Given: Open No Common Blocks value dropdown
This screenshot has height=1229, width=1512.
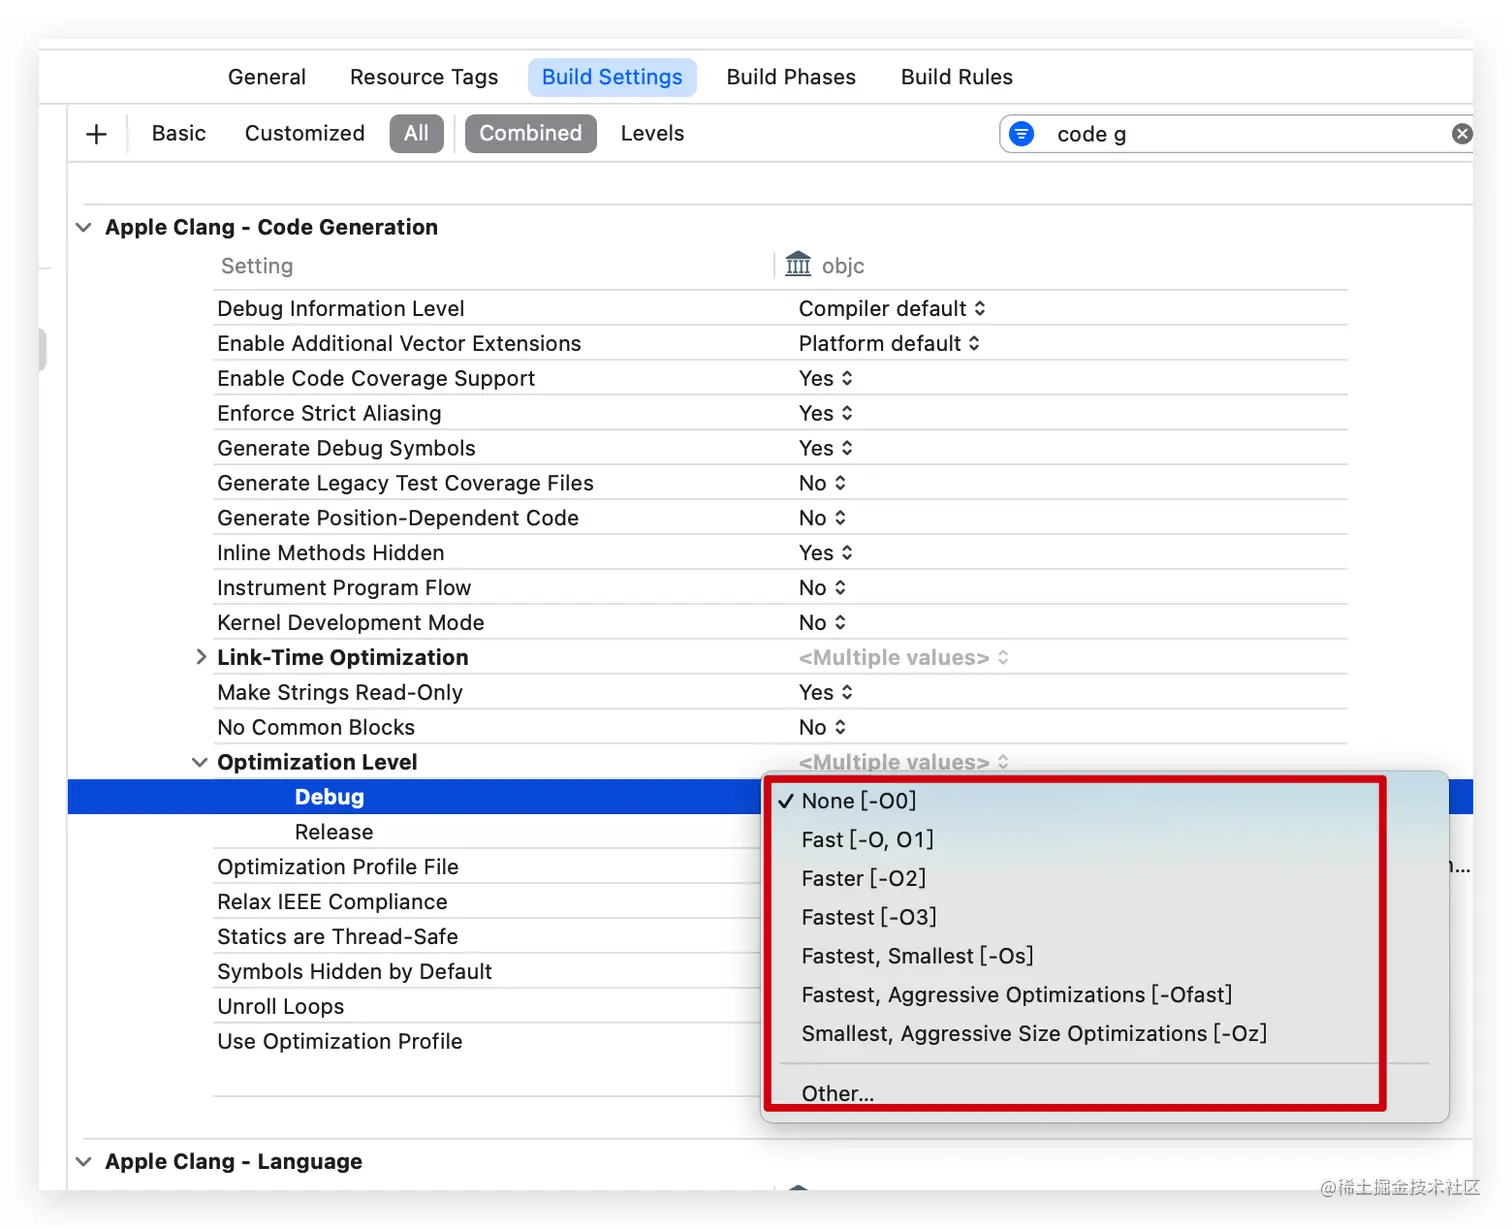Looking at the screenshot, I should [822, 728].
